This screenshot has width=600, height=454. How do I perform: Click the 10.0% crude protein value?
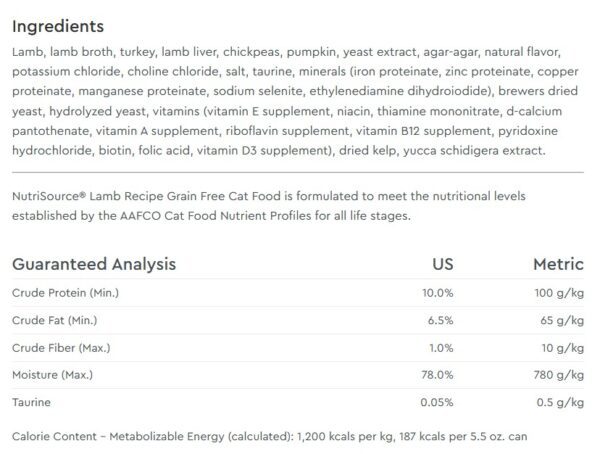click(437, 293)
